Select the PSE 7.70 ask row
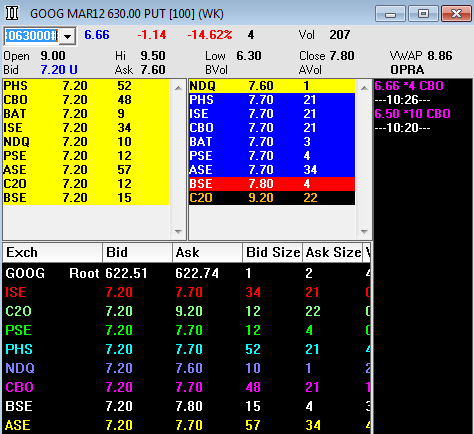The image size is (474, 434). point(272,156)
